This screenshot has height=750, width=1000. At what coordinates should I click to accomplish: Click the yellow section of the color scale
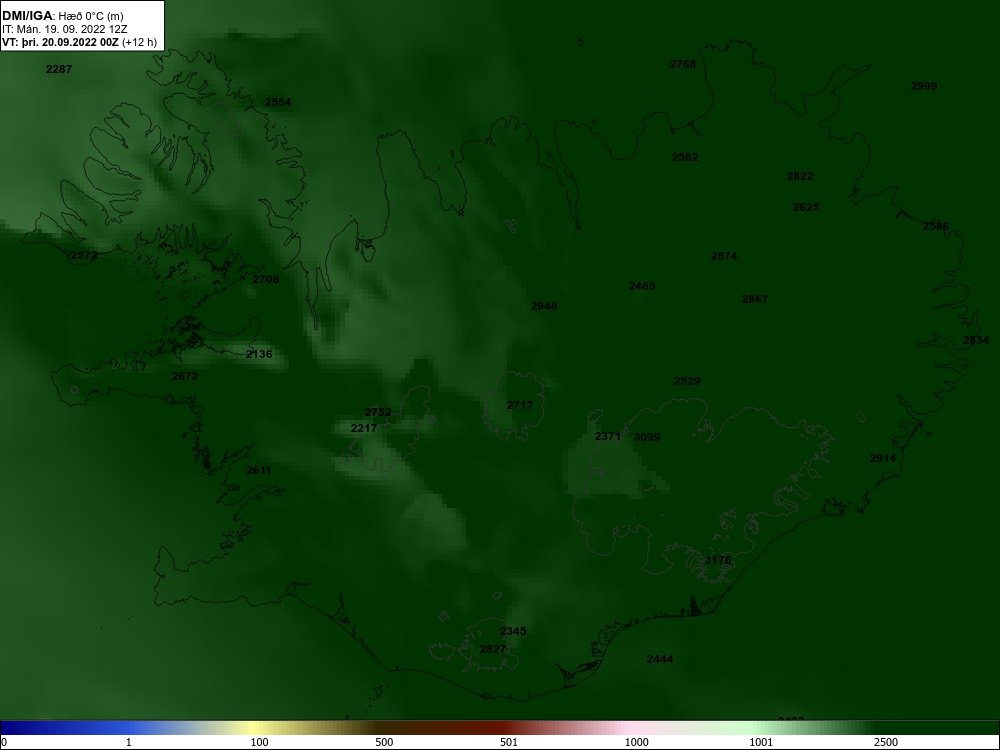click(255, 728)
